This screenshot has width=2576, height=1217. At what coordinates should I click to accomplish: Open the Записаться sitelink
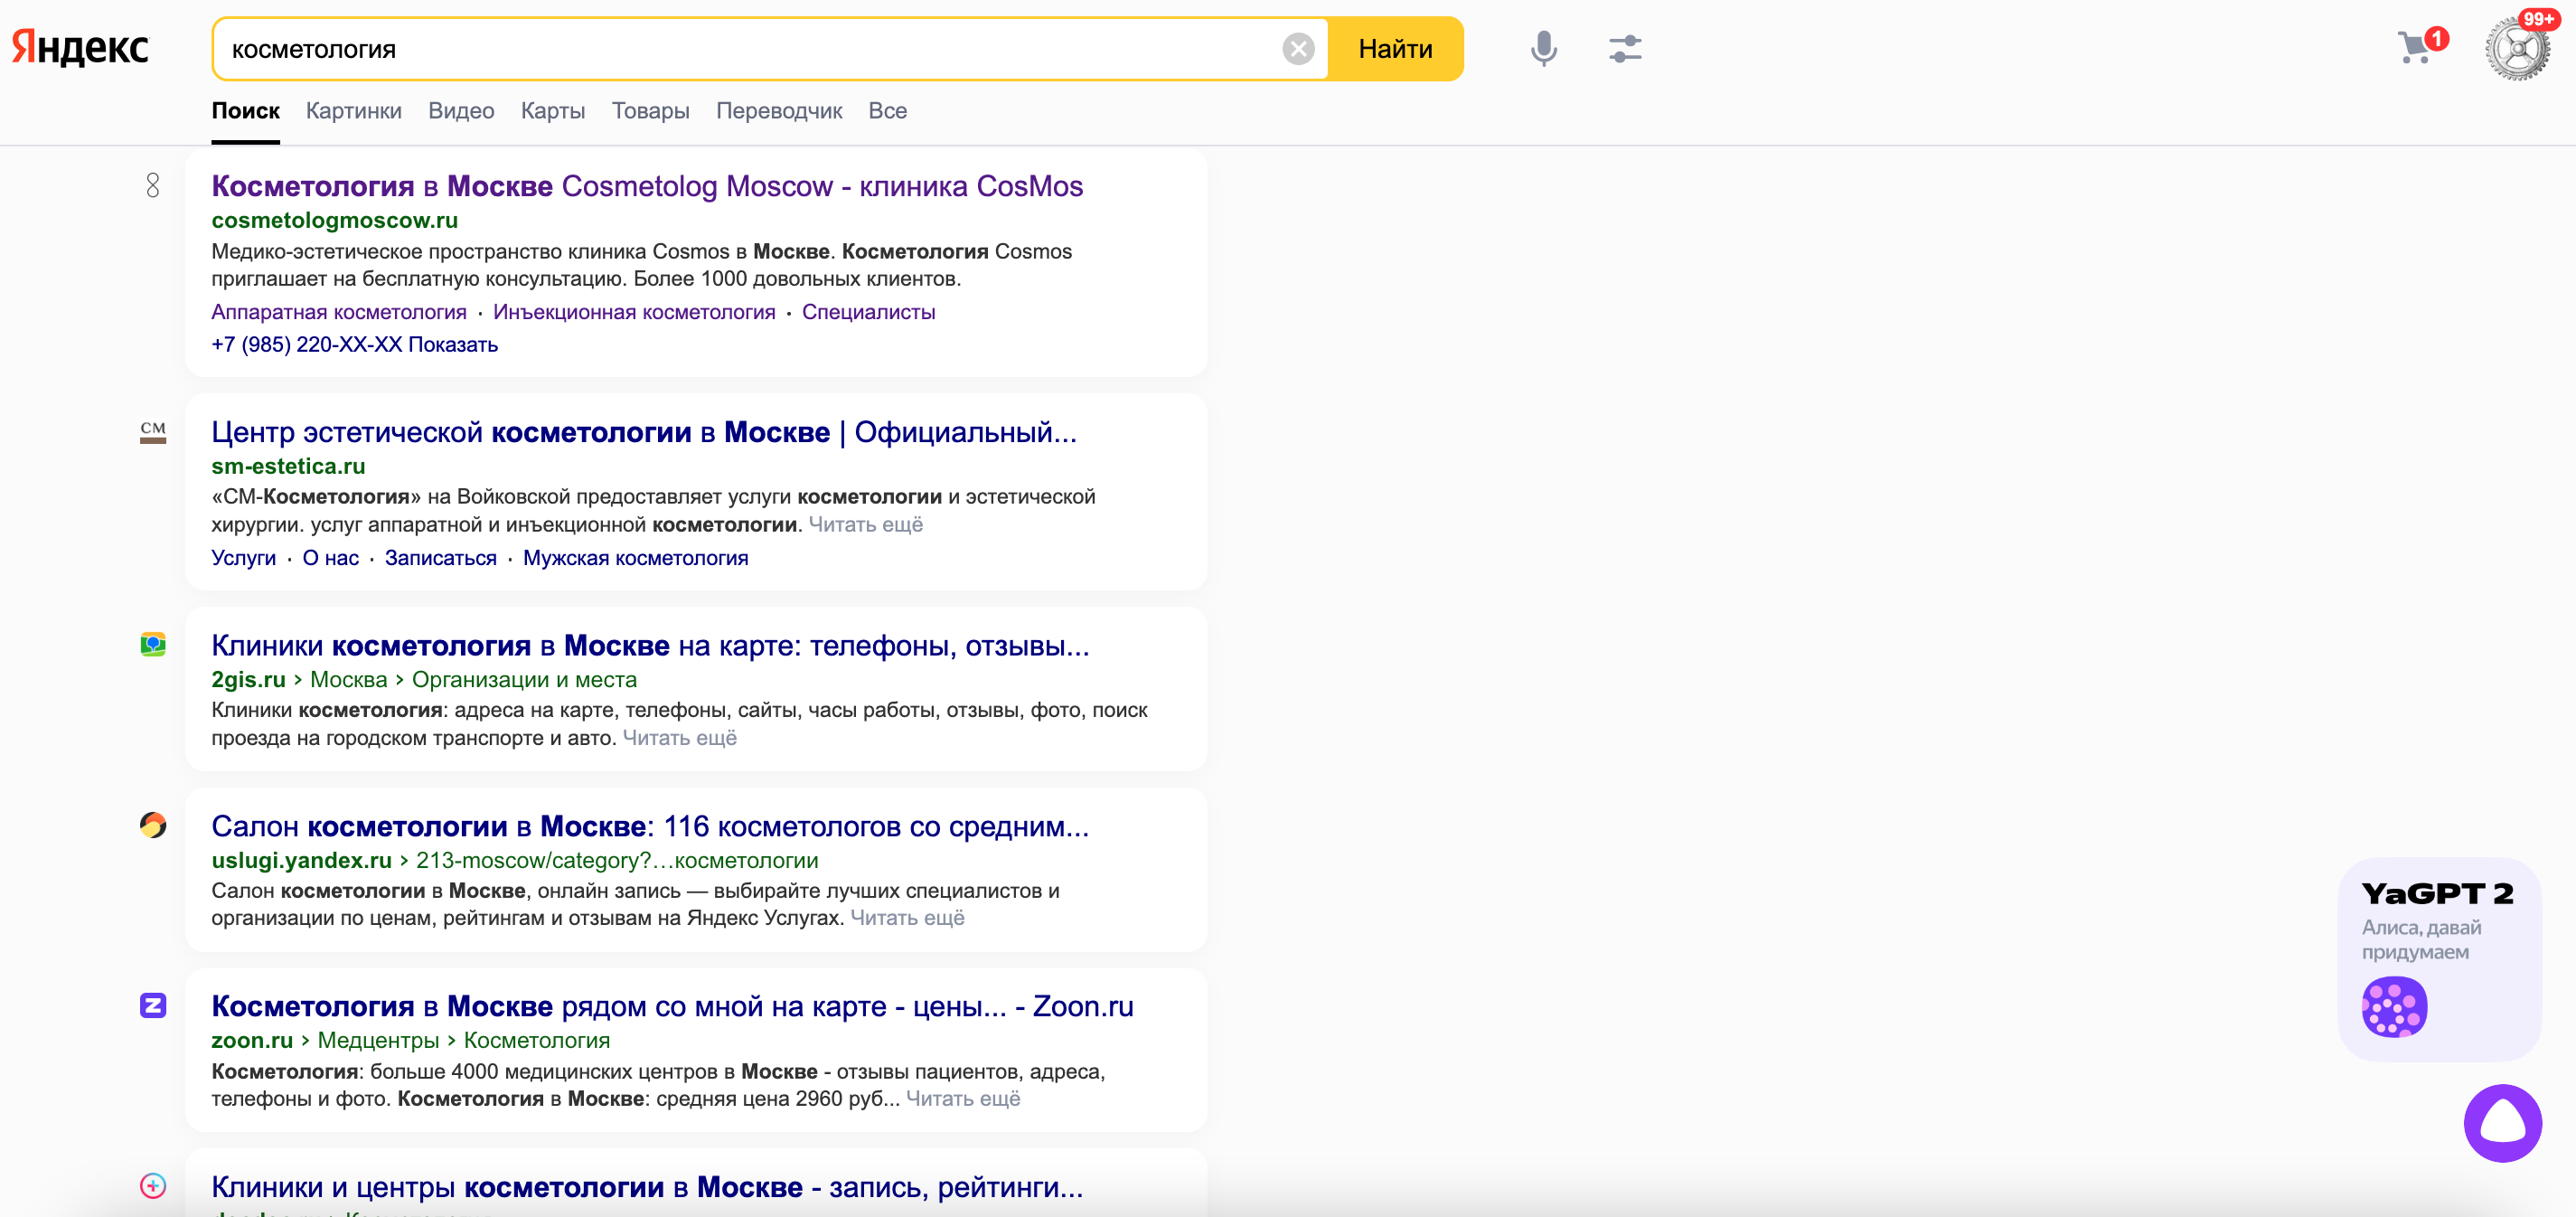coord(440,558)
